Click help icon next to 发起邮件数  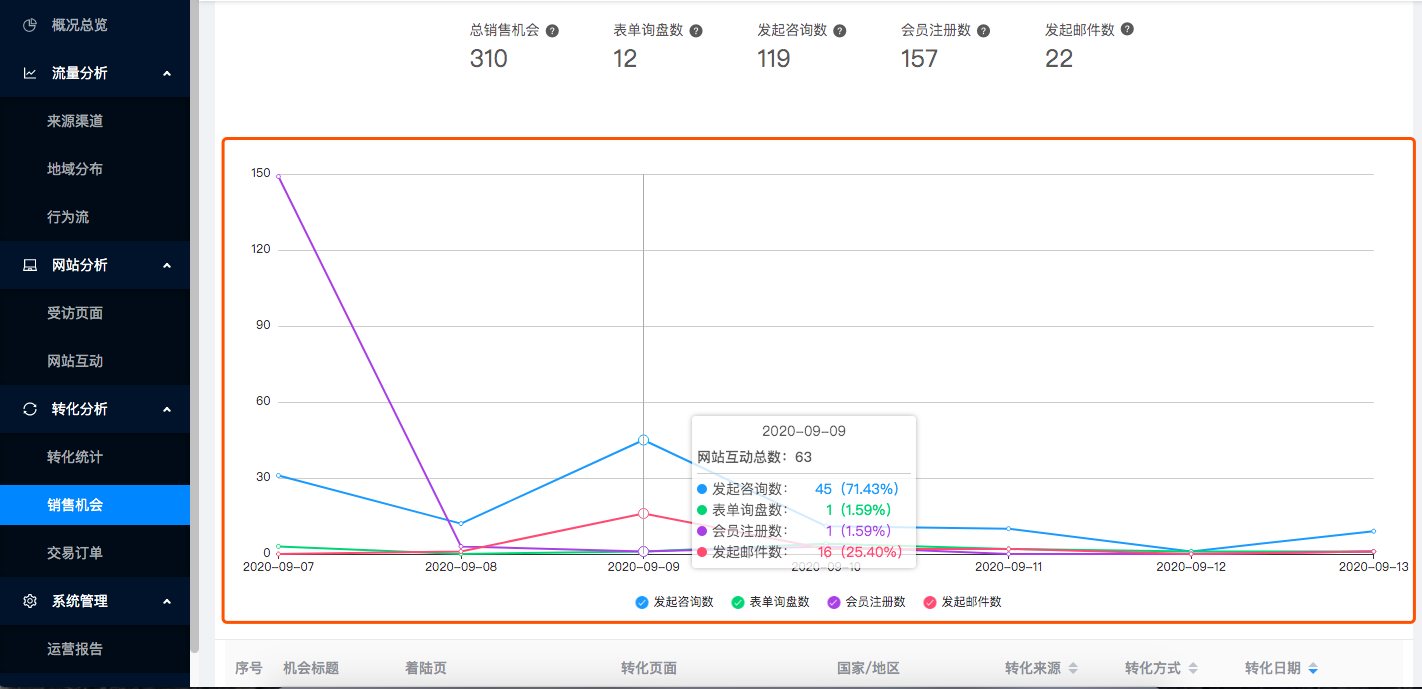(1127, 30)
